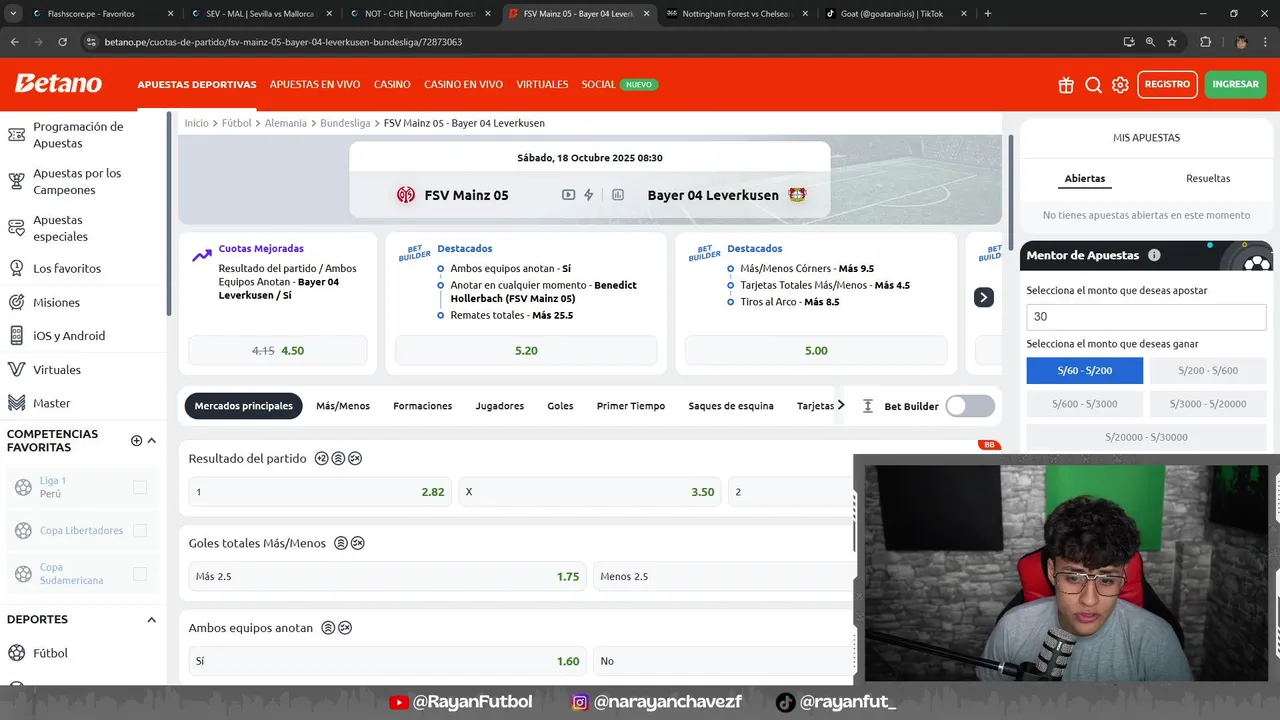Open the Bayer 04 Leverkusen team crest
The width and height of the screenshot is (1280, 720).
coord(797,195)
